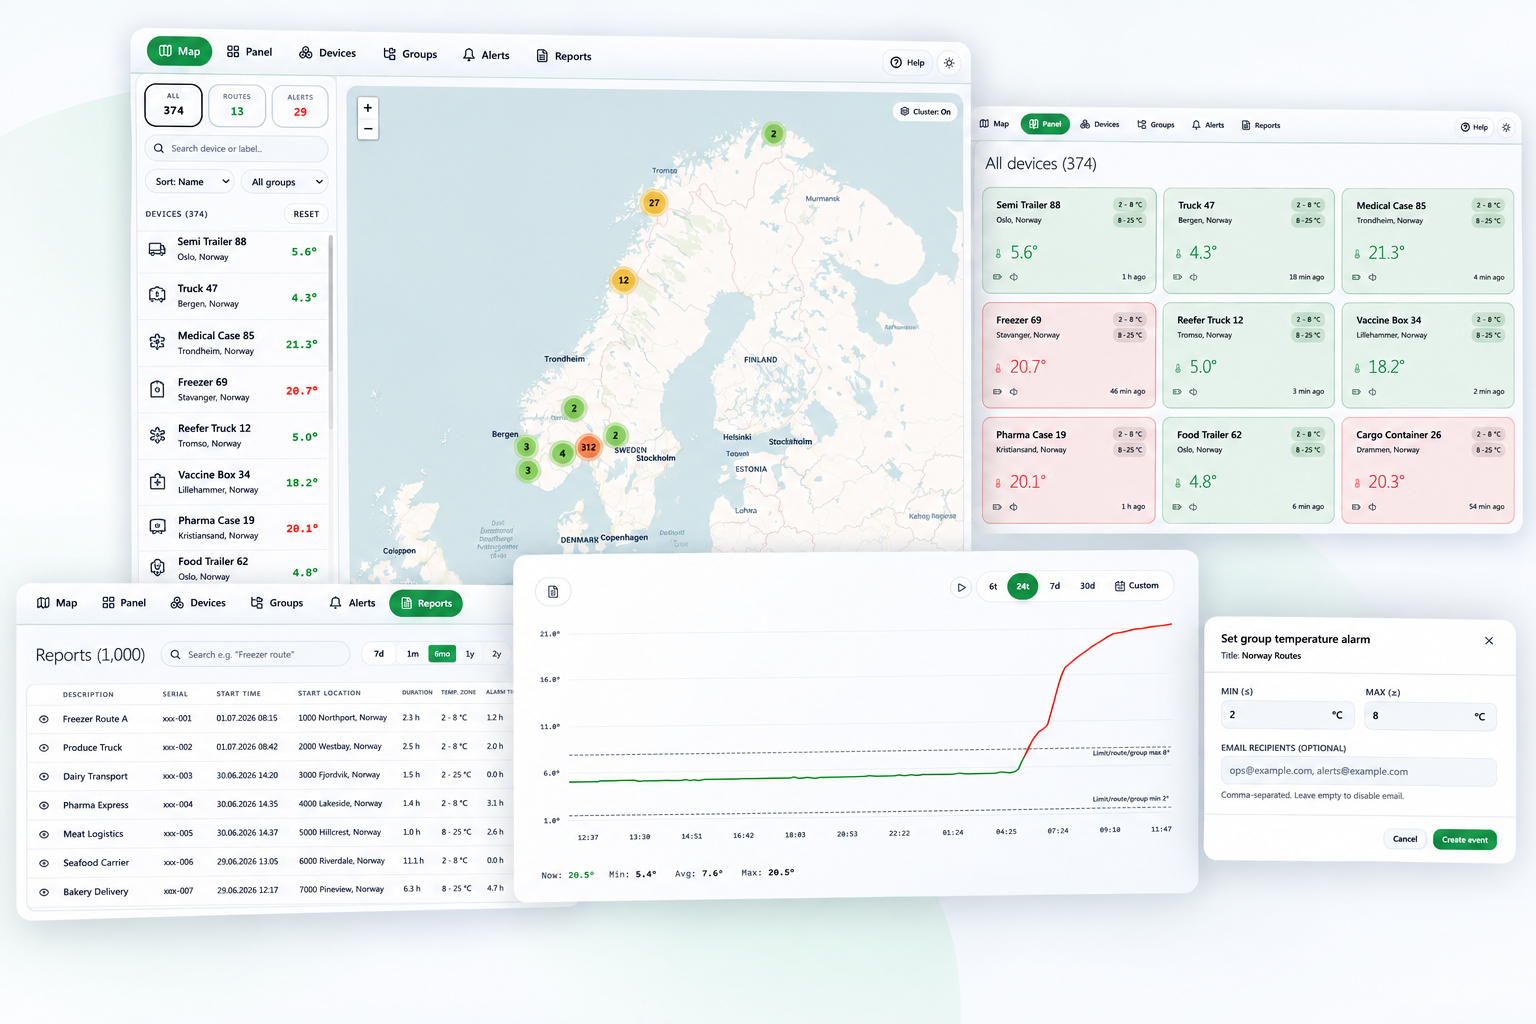This screenshot has width=1536, height=1024.
Task: Click the box icon next to Vaccine Box 34
Action: (157, 481)
